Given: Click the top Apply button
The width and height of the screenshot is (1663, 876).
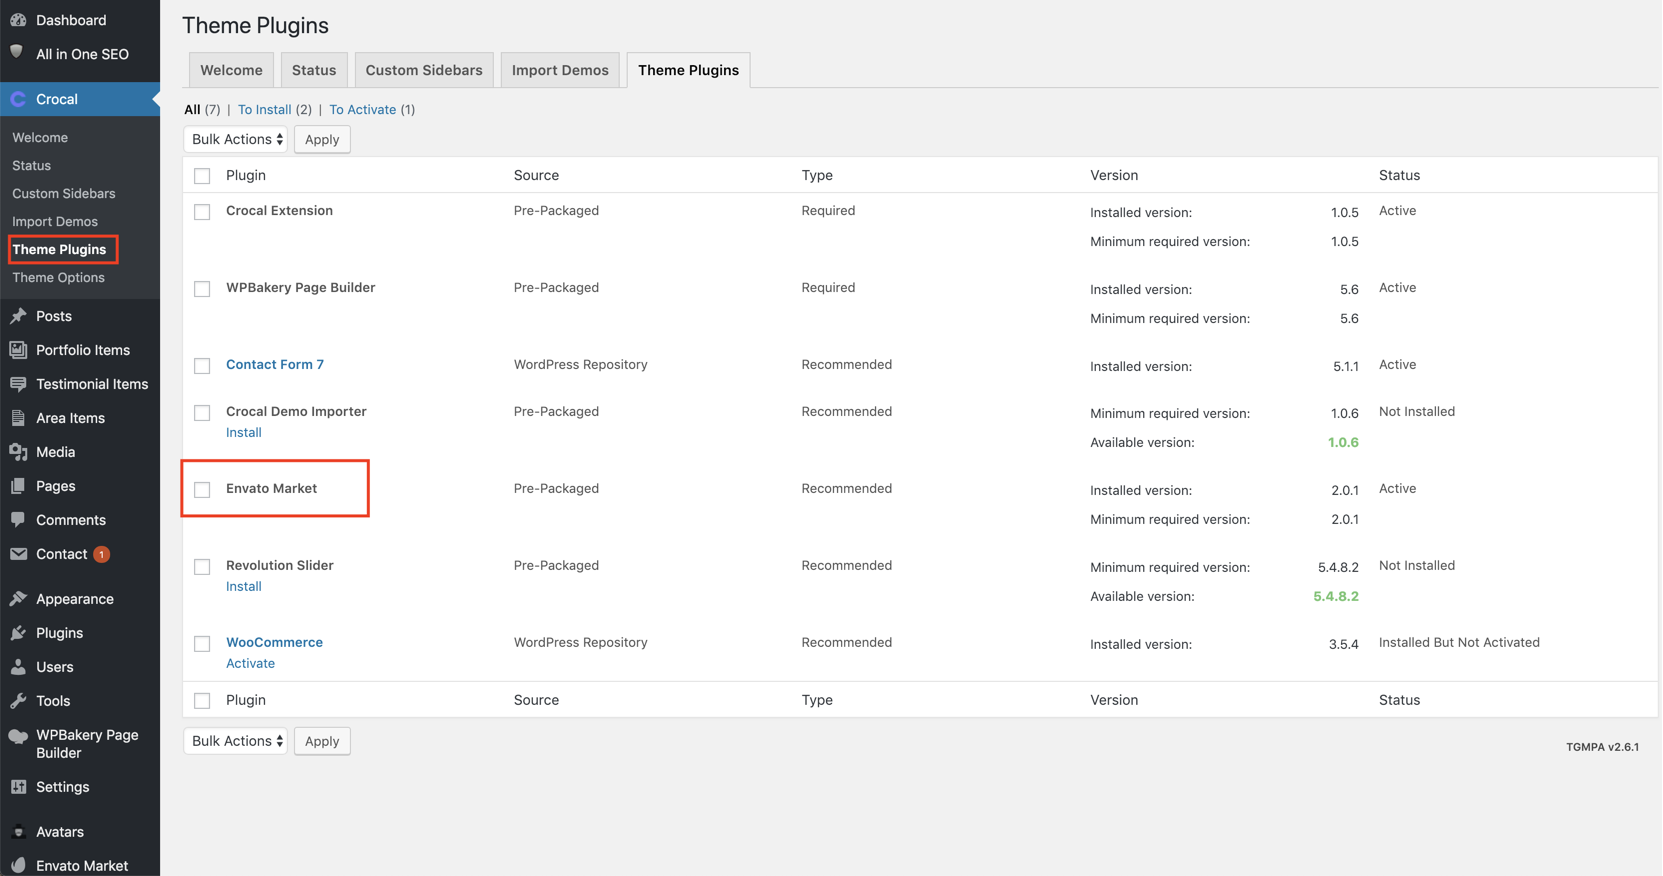Looking at the screenshot, I should click(322, 139).
